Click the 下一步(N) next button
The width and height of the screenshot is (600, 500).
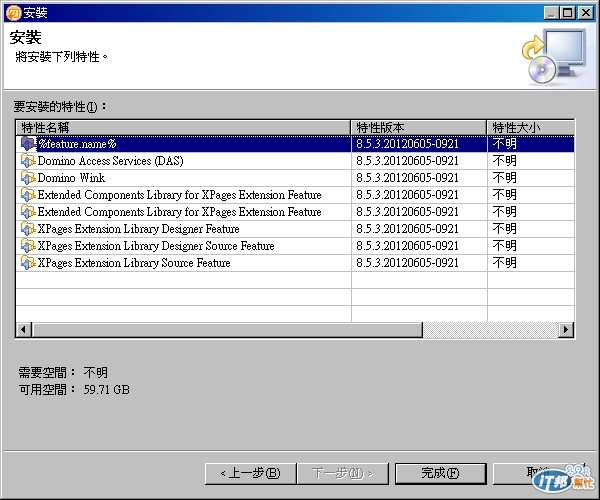coord(343,474)
